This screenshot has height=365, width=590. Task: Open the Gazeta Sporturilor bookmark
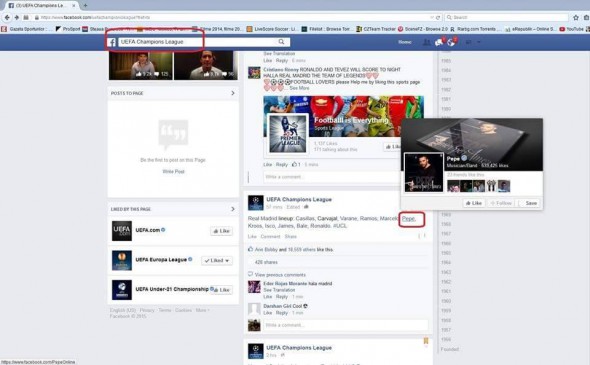25,29
